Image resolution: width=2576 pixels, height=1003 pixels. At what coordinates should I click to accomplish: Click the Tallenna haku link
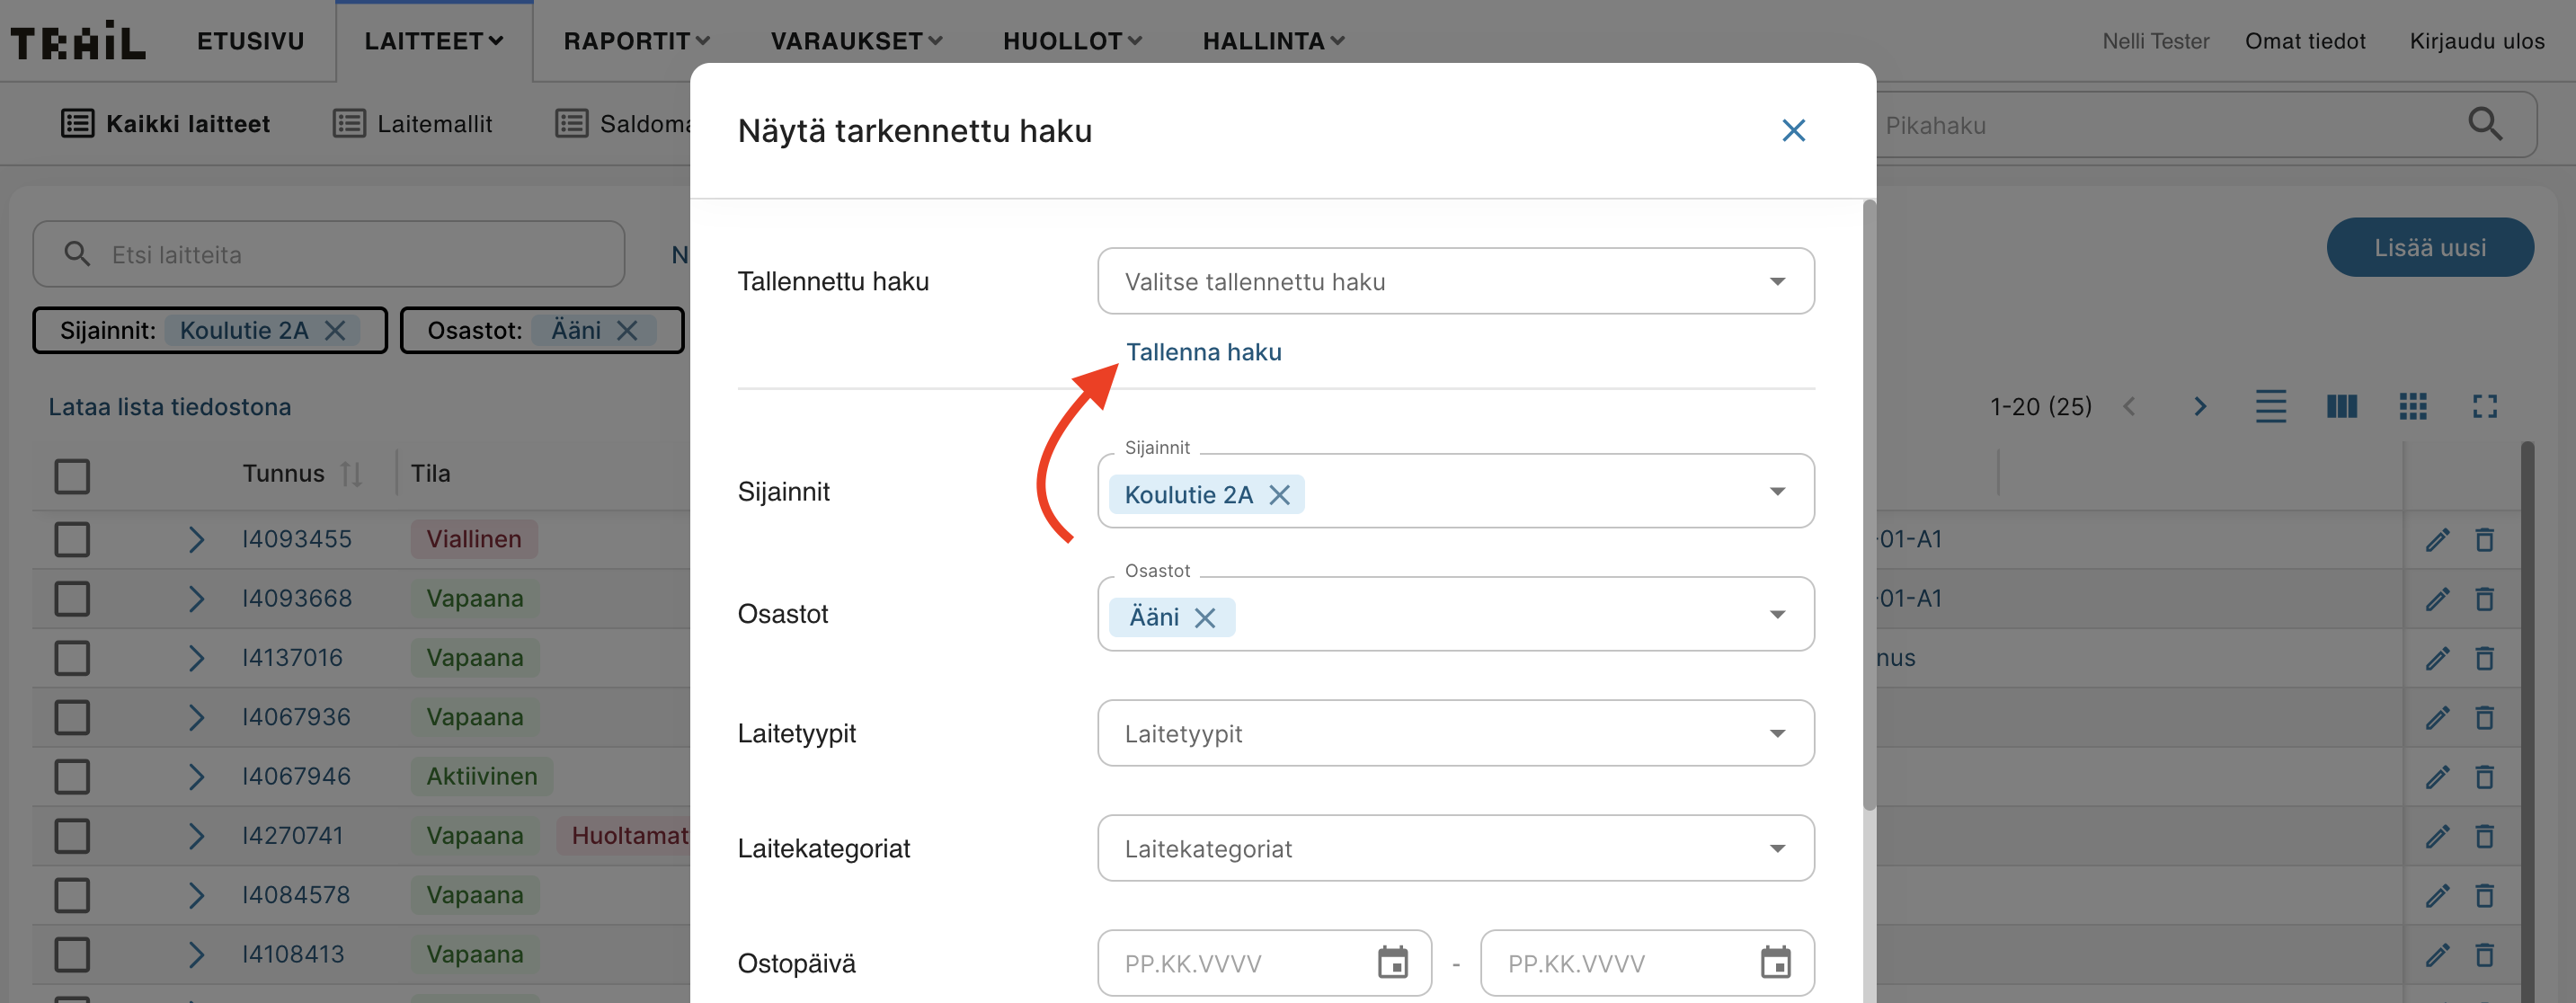tap(1203, 352)
